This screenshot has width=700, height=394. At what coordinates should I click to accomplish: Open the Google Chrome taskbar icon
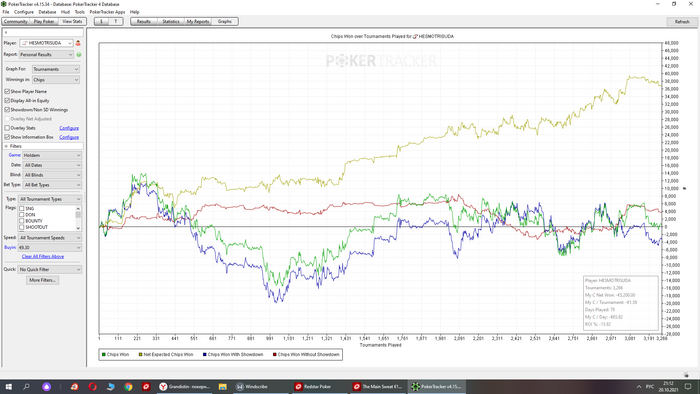pyautogui.click(x=128, y=386)
